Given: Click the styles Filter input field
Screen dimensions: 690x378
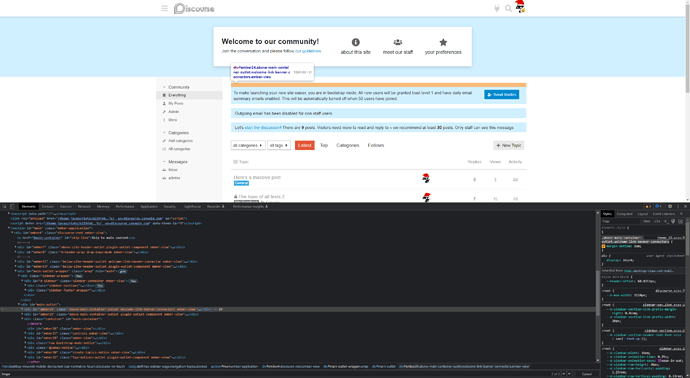Looking at the screenshot, I should tap(620, 221).
